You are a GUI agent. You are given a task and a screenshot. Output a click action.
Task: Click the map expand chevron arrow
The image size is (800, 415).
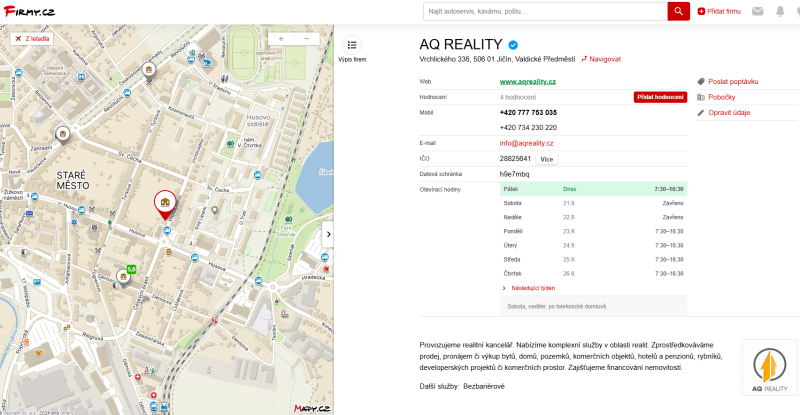328,234
